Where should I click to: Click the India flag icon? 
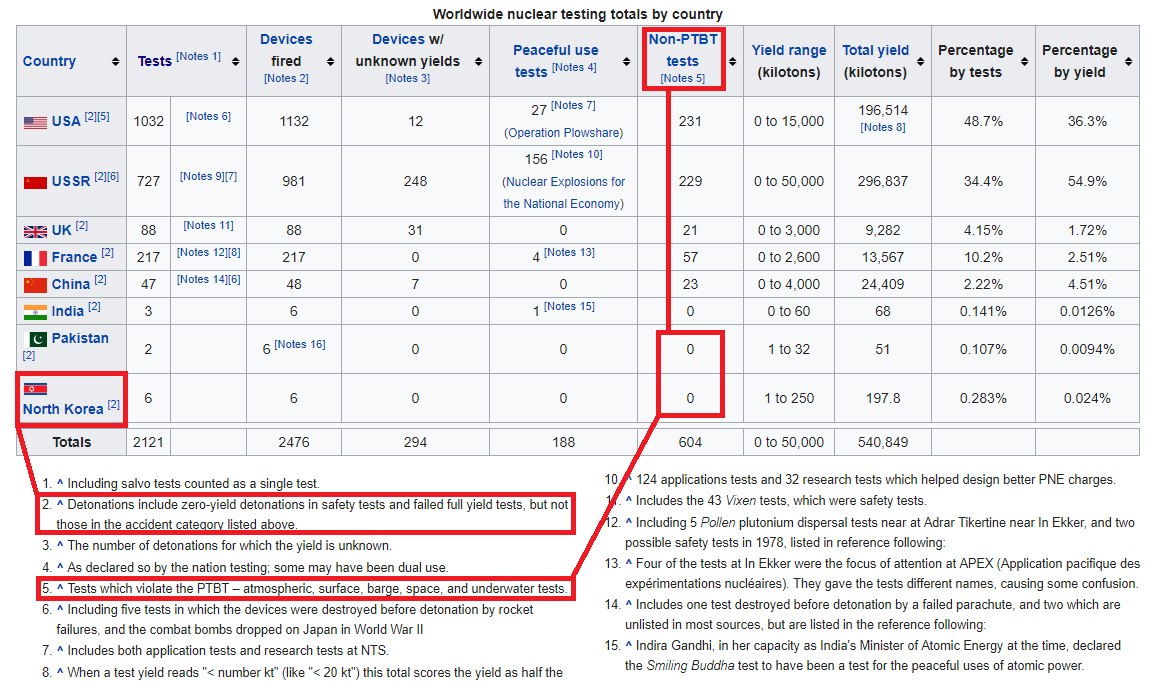pyautogui.click(x=35, y=312)
